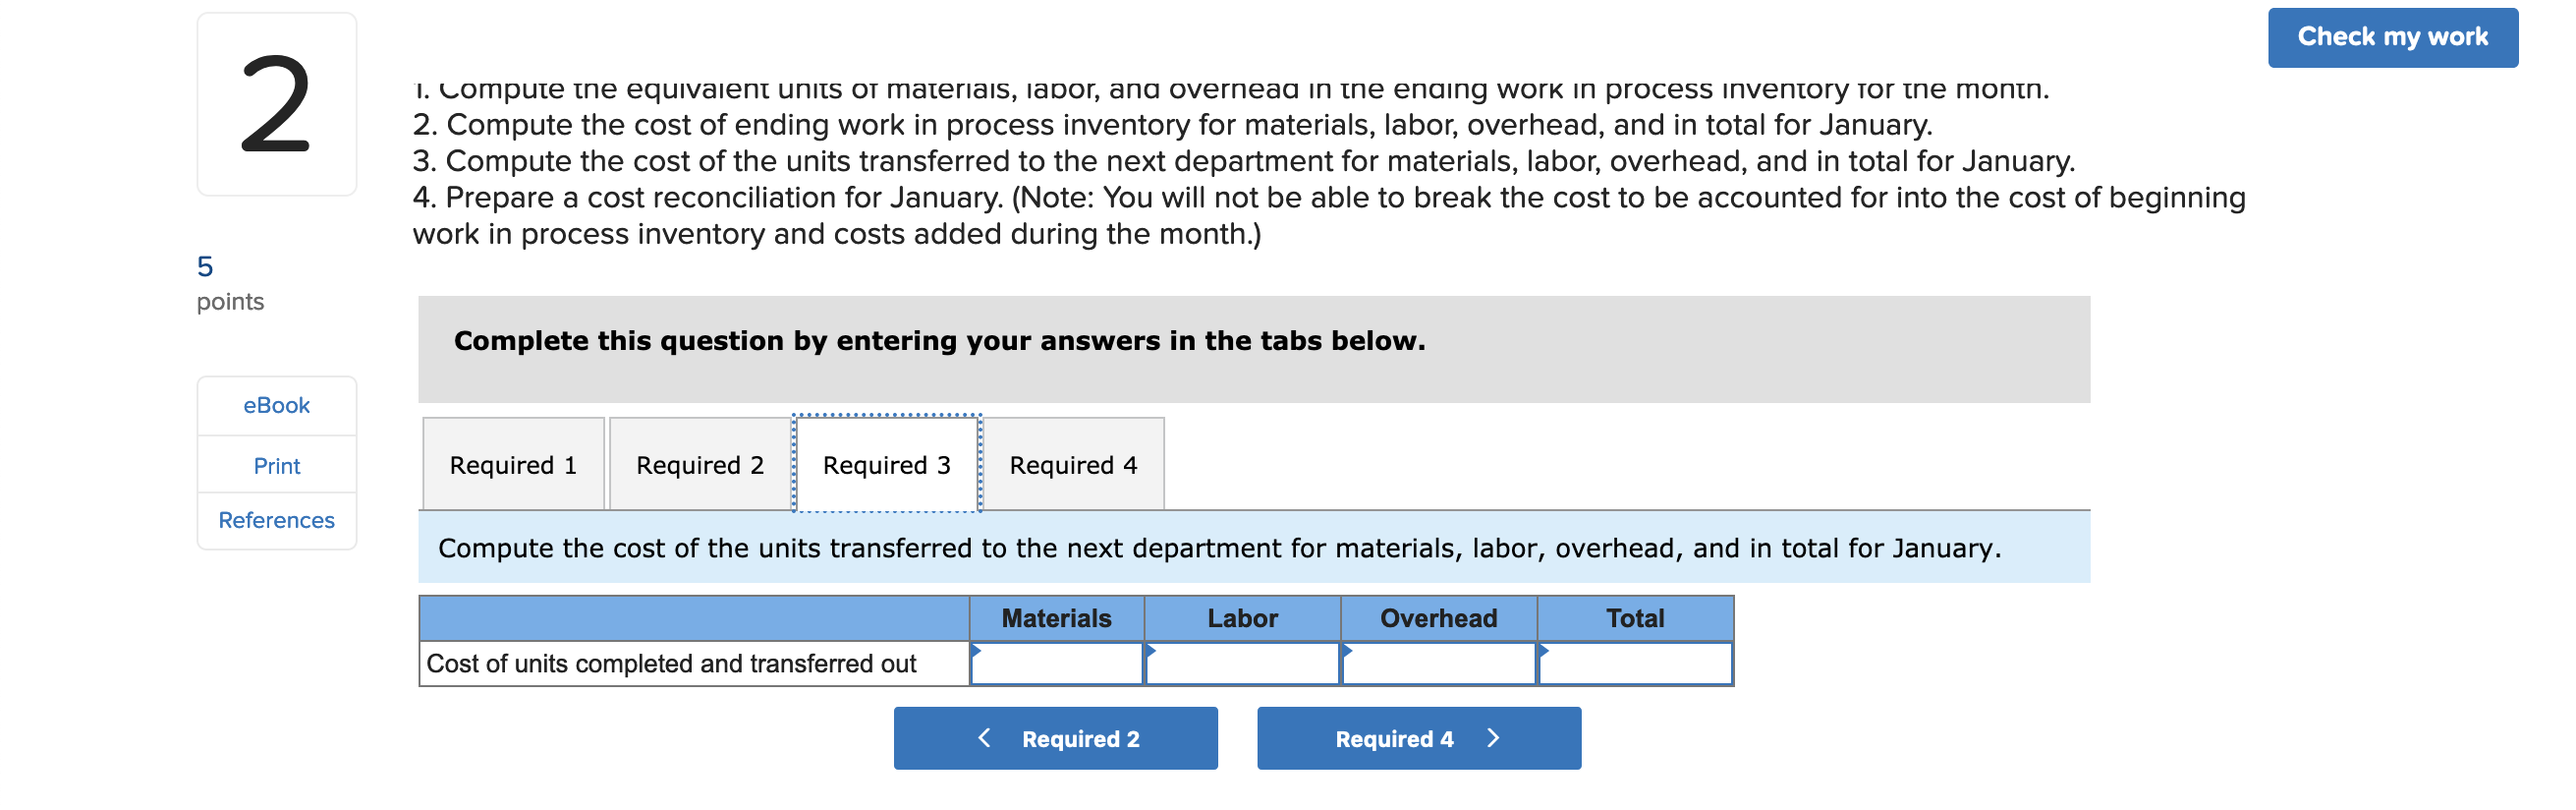Click the Materials column header
The image size is (2576, 810).
[x=1055, y=618]
